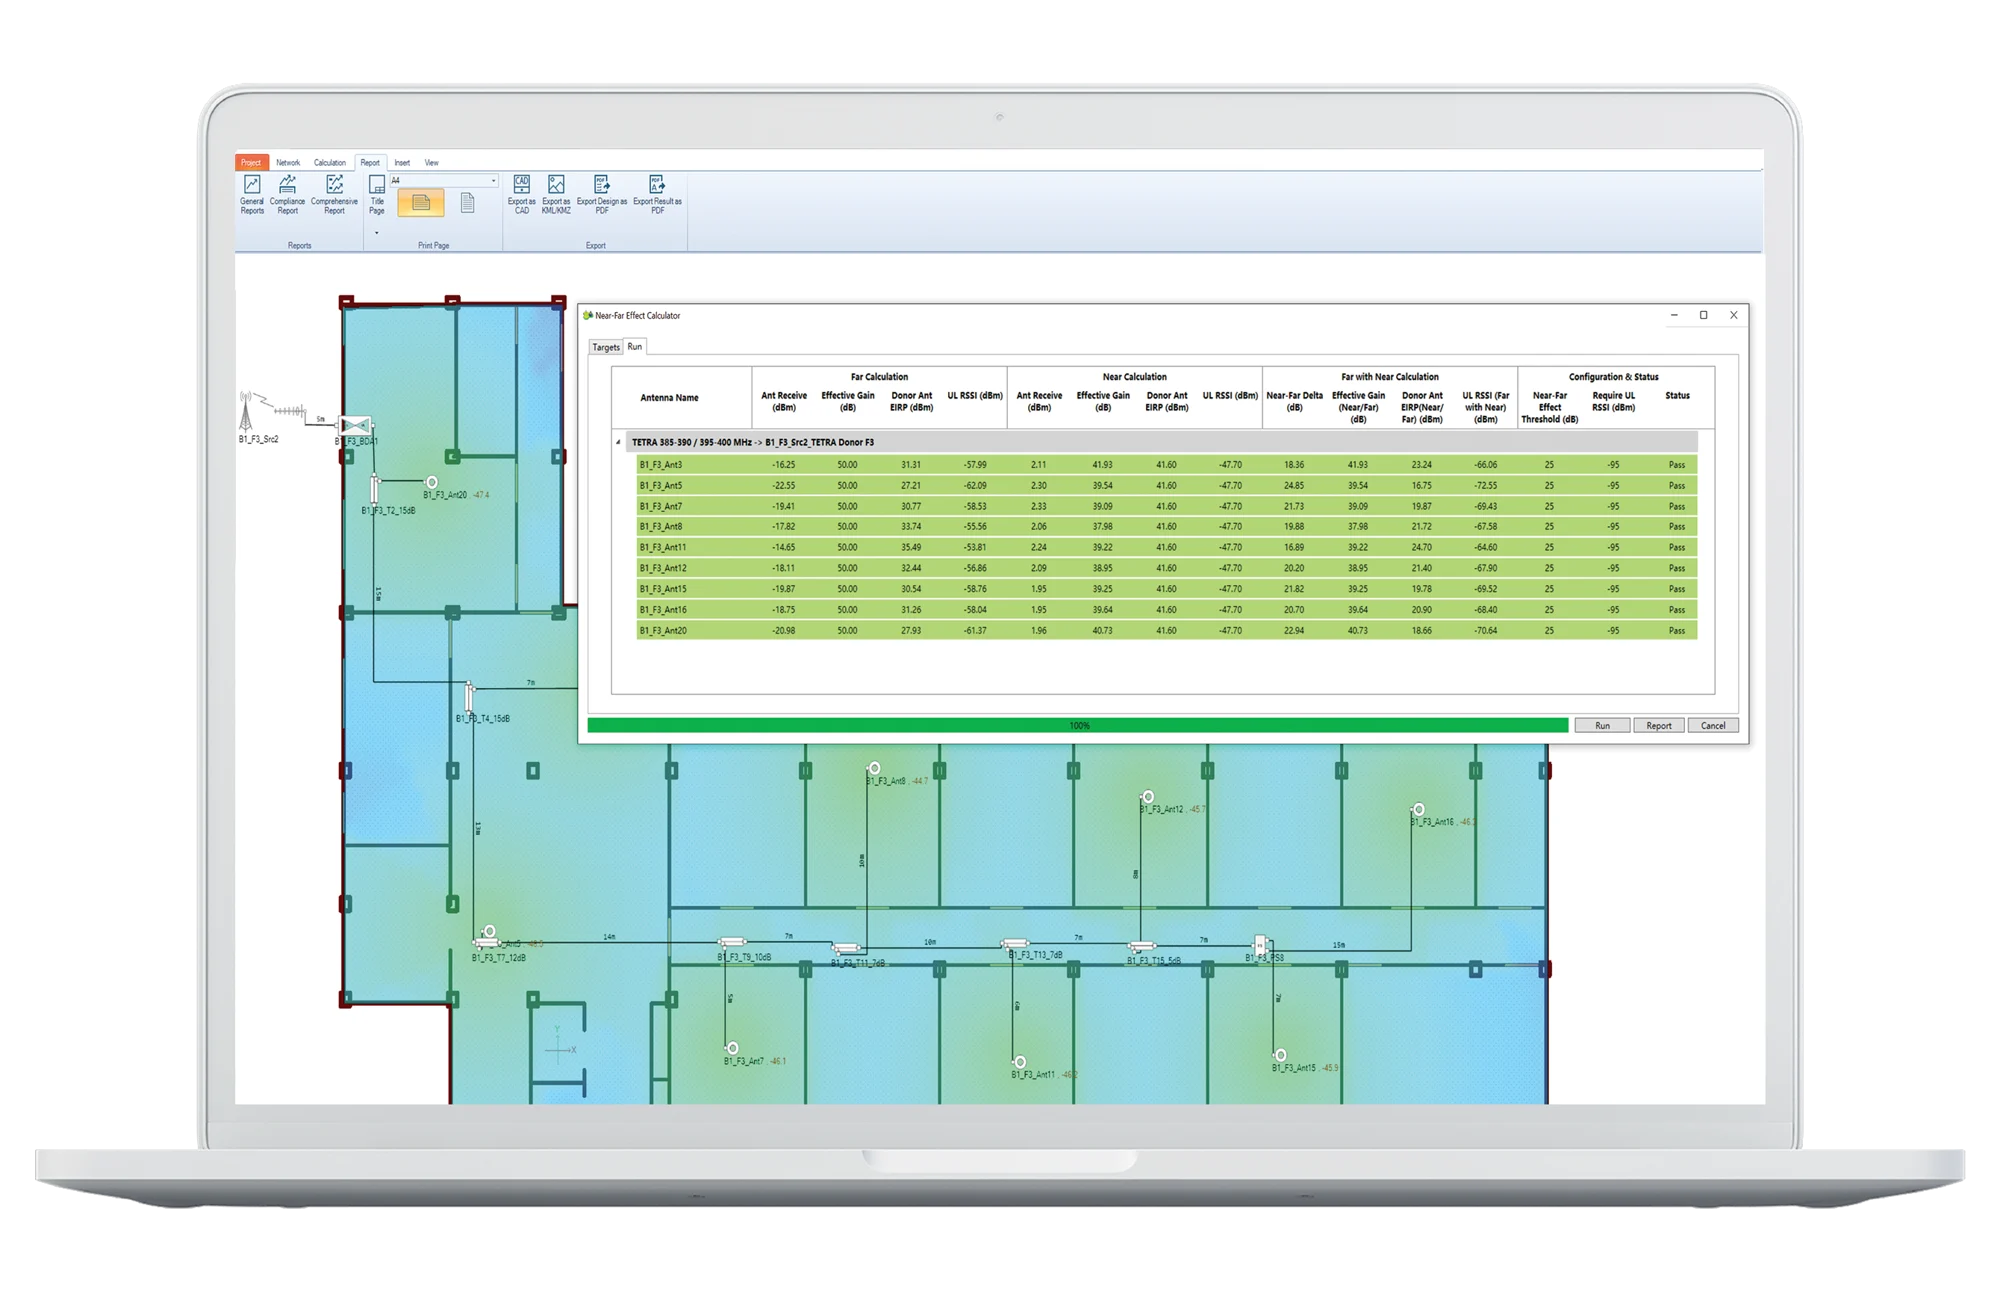
Task: Select landscape page orientation
Action: pyautogui.click(x=421, y=203)
